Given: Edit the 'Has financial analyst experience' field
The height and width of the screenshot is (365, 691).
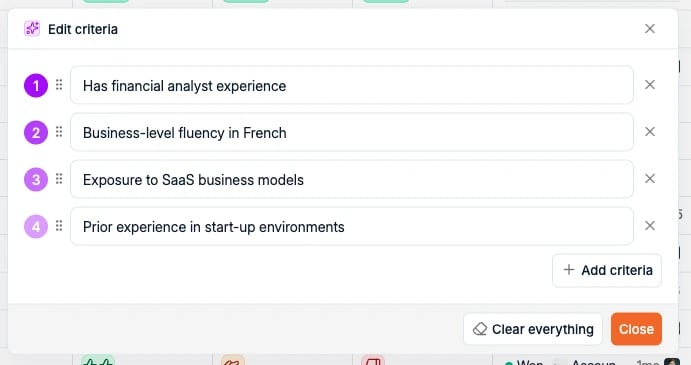Looking at the screenshot, I should click(x=352, y=85).
